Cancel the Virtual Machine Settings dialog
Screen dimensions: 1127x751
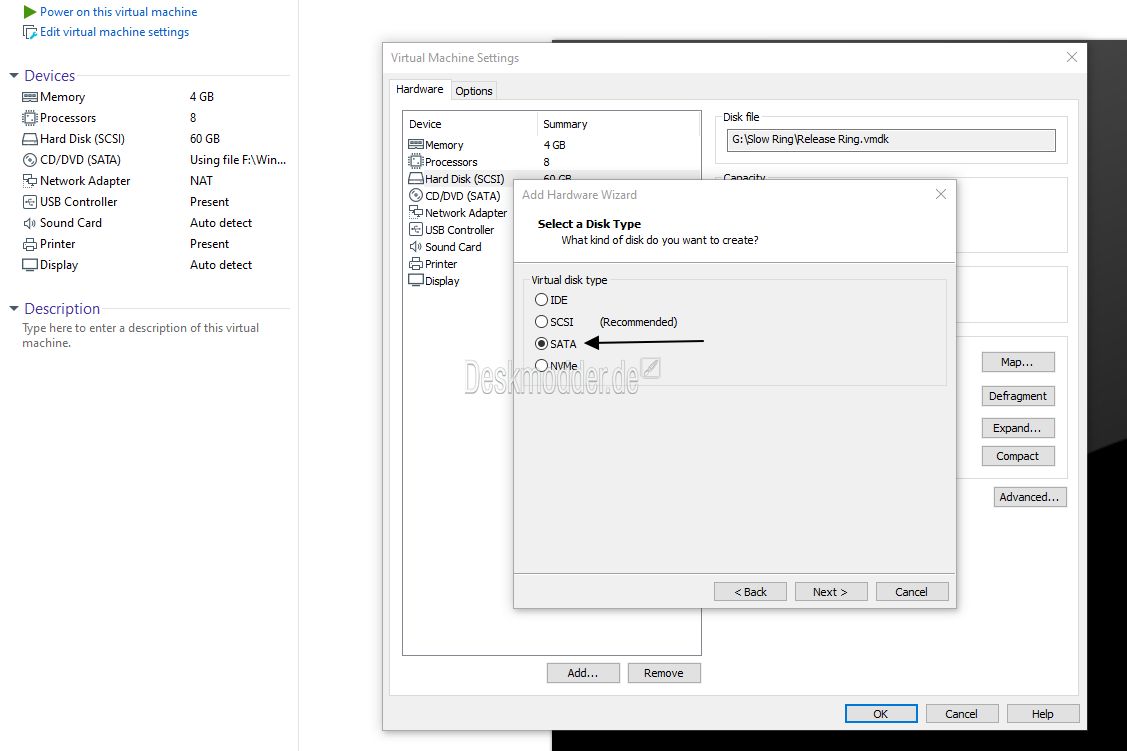coord(962,714)
